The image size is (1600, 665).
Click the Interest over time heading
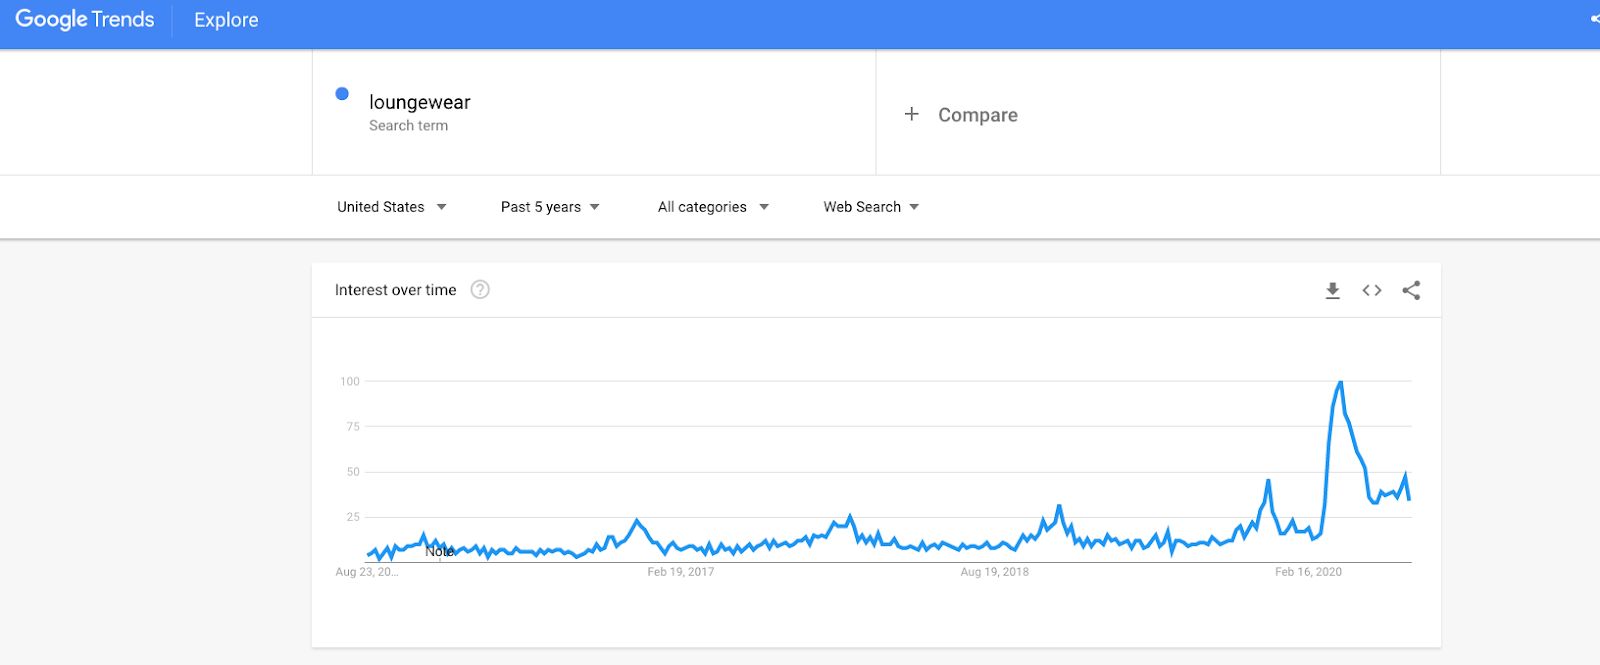point(395,290)
